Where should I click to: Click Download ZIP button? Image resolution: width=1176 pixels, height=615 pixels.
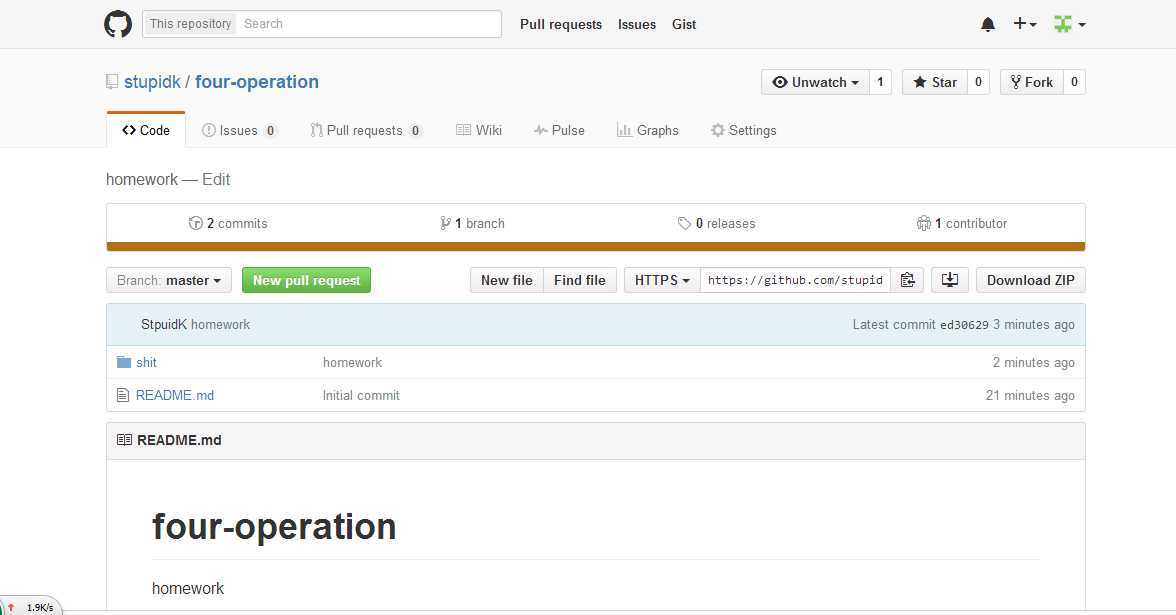pos(1030,280)
